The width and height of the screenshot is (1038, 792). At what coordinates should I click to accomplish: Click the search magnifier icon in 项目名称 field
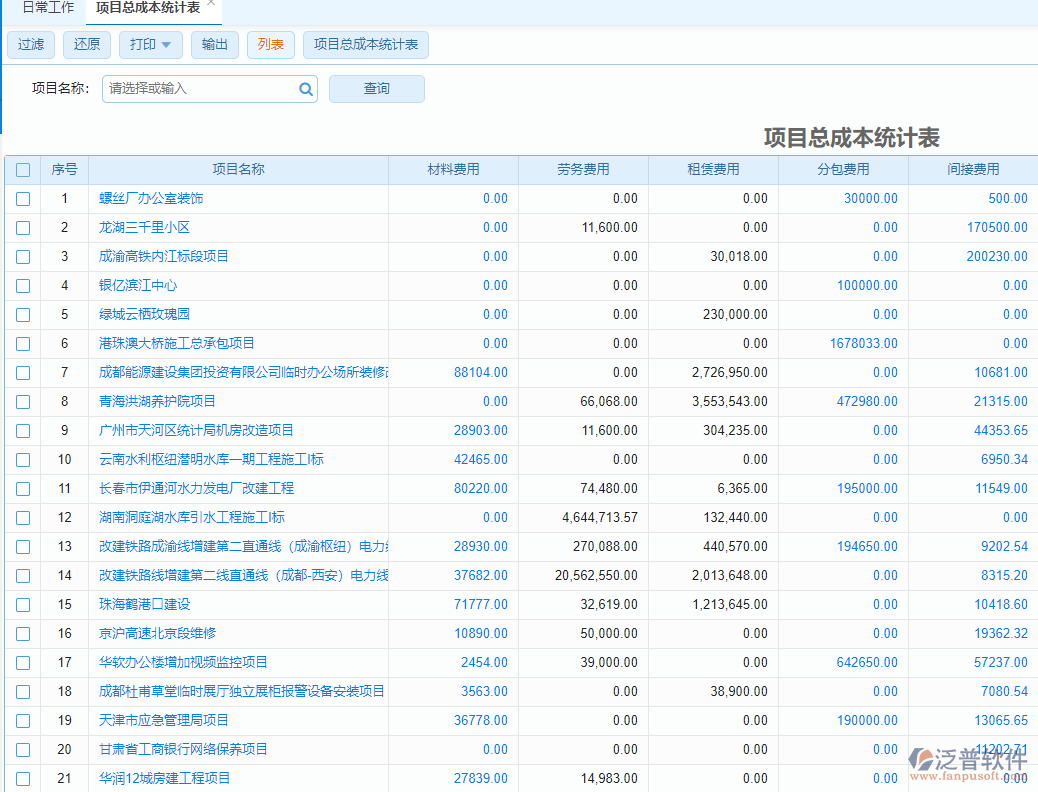pos(305,89)
